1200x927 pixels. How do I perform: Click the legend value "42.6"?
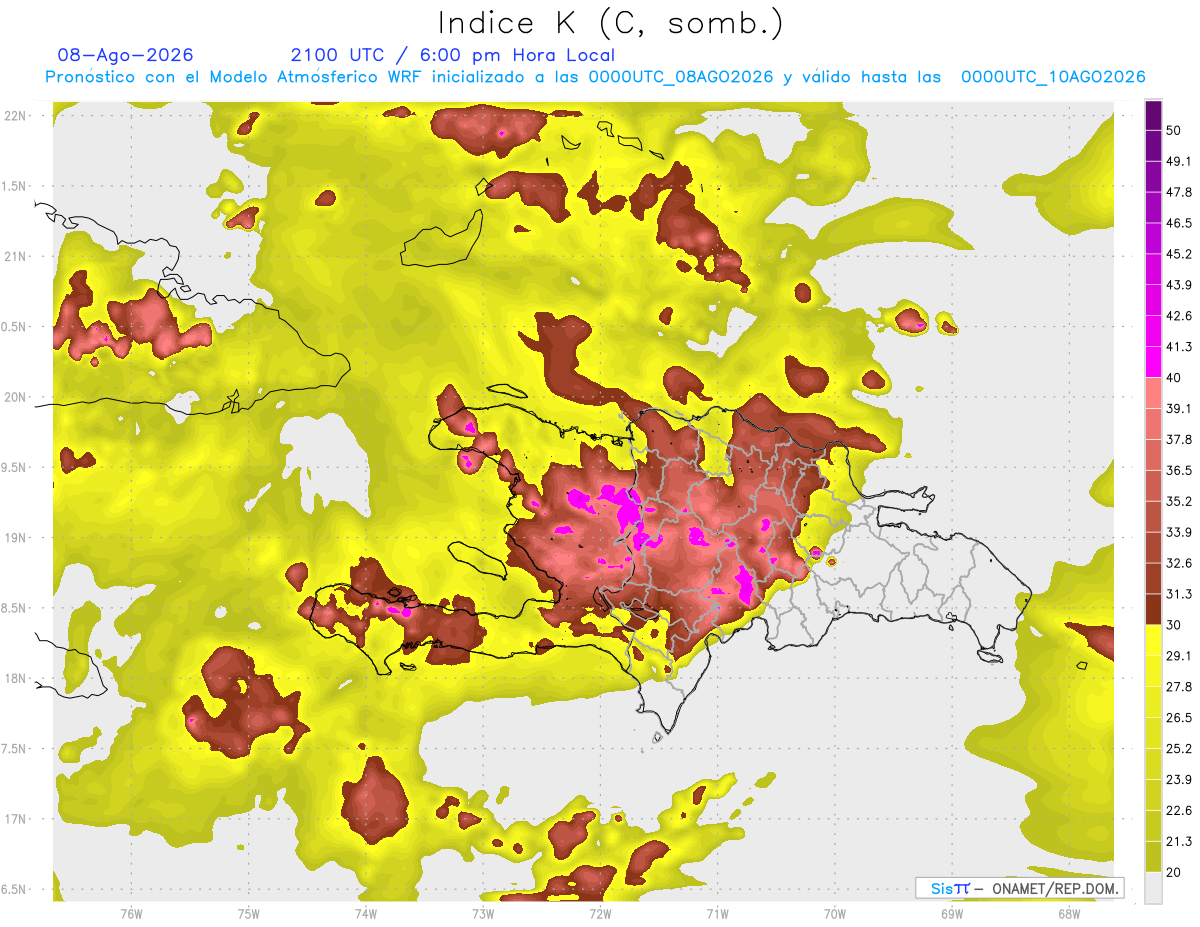(x=1179, y=316)
